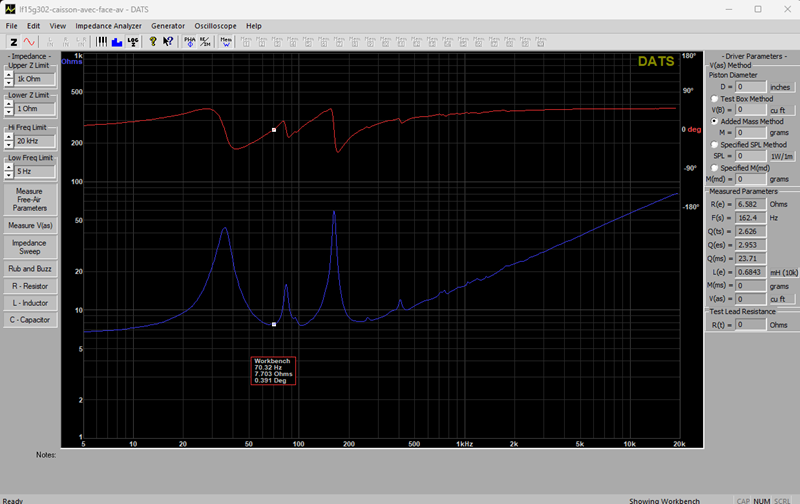This screenshot has width=800, height=504.
Task: Click the 1W/1m unit button beside SPL
Action: (781, 156)
